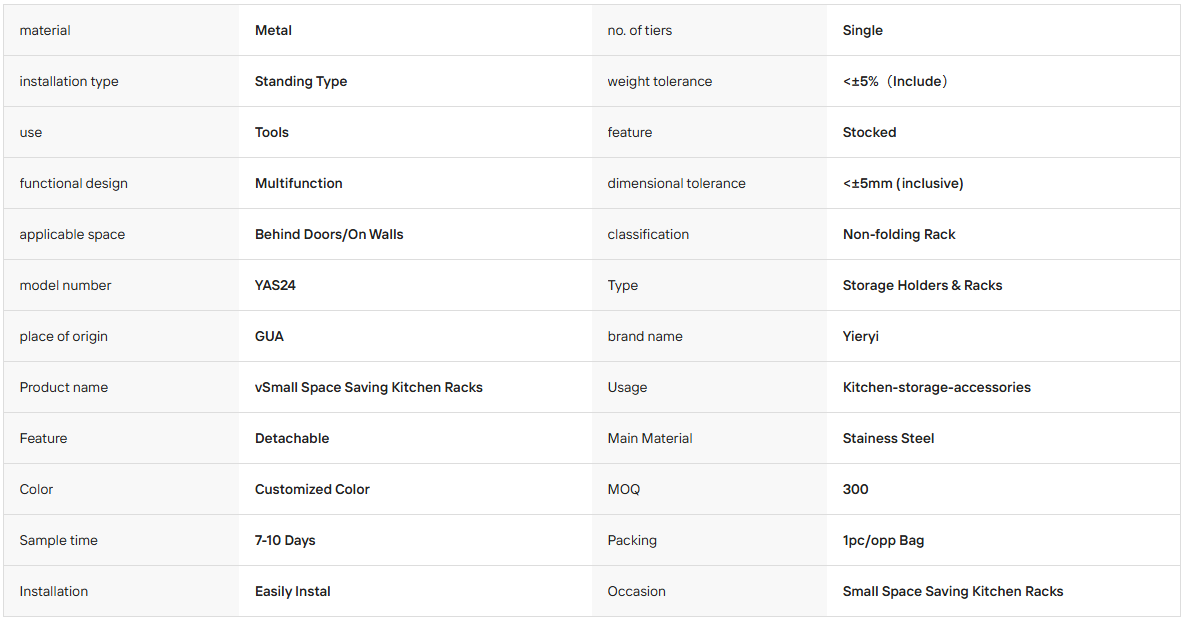Click the '7-10 Days' sample time
Viewport: 1186px width, 620px height.
click(285, 541)
